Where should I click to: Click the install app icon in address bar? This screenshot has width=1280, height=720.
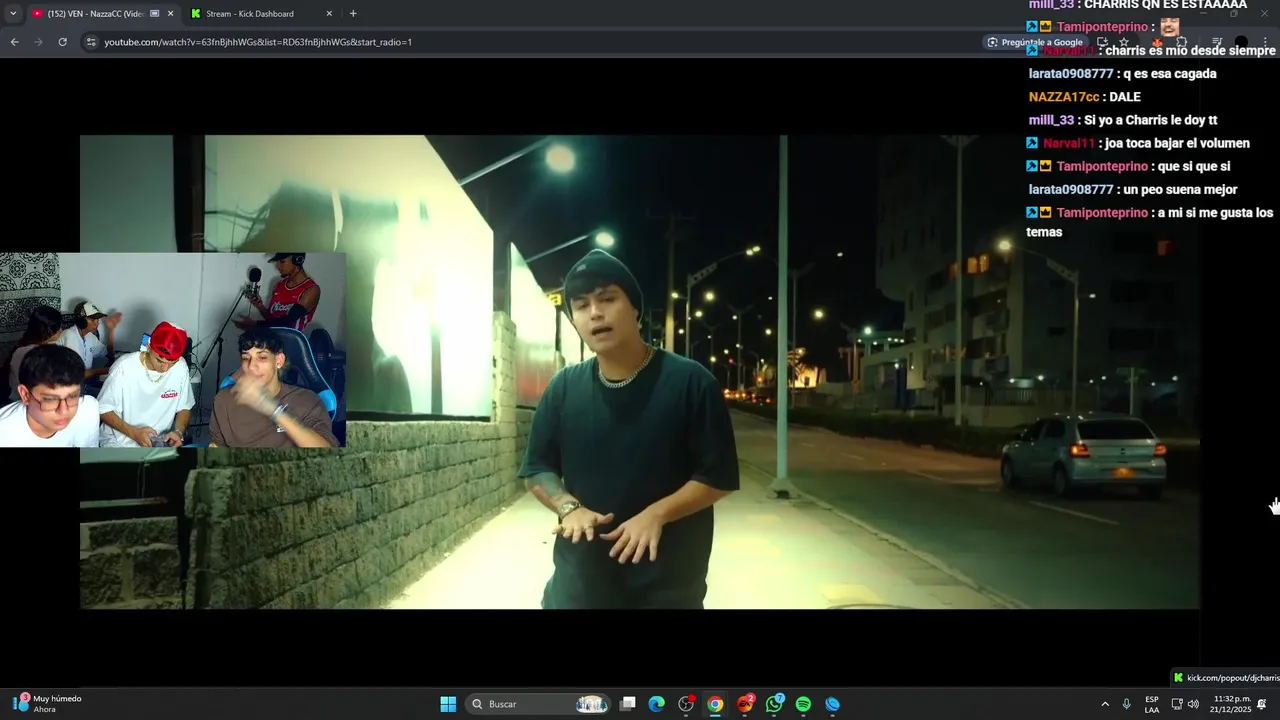[1102, 42]
